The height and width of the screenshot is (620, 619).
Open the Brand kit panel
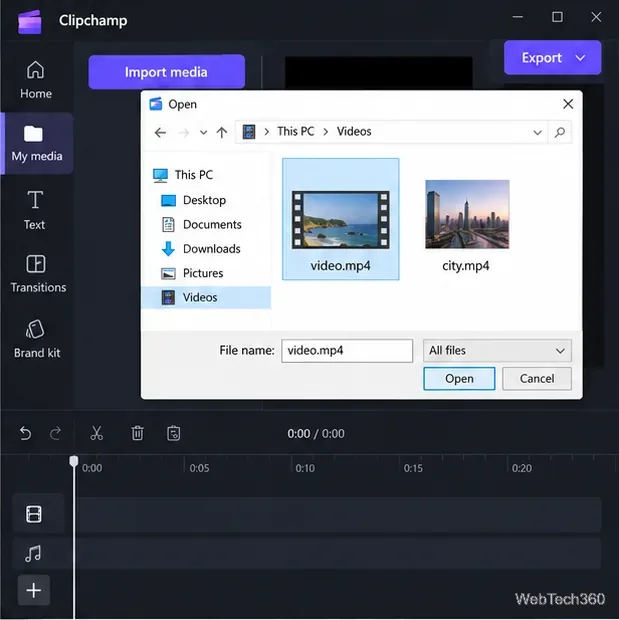pyautogui.click(x=37, y=339)
